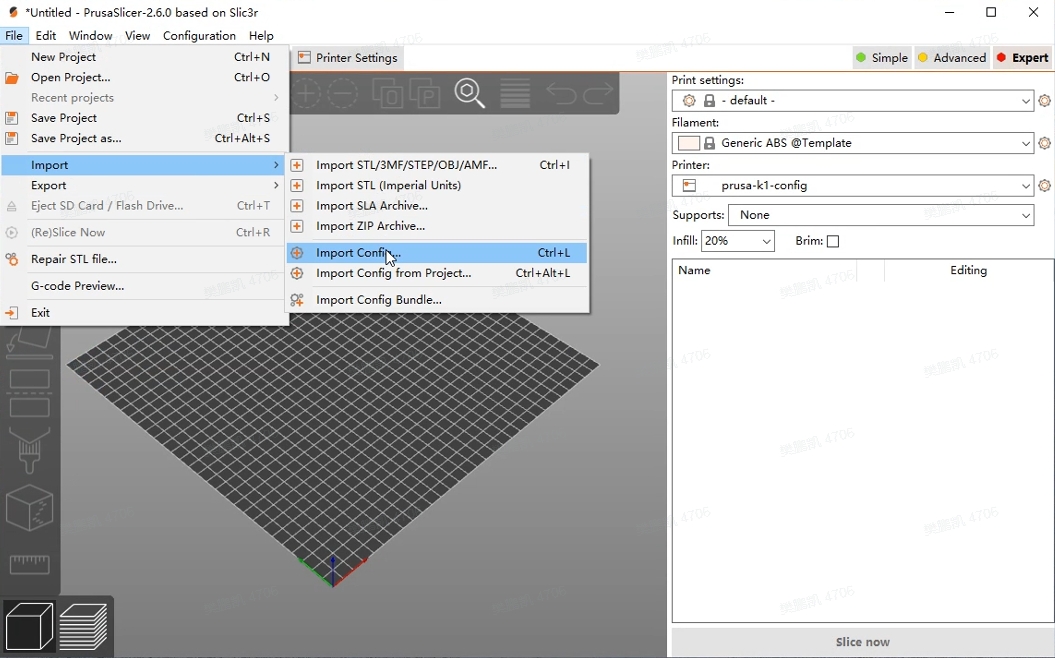Choose G-code Preview menu entry

click(x=143, y=286)
